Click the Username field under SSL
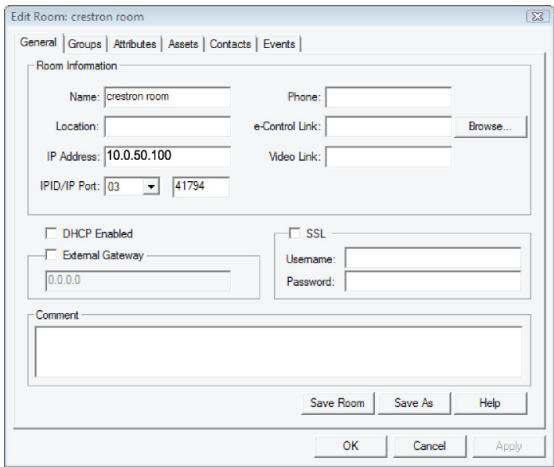This screenshot has height=467, width=554. pos(433,258)
